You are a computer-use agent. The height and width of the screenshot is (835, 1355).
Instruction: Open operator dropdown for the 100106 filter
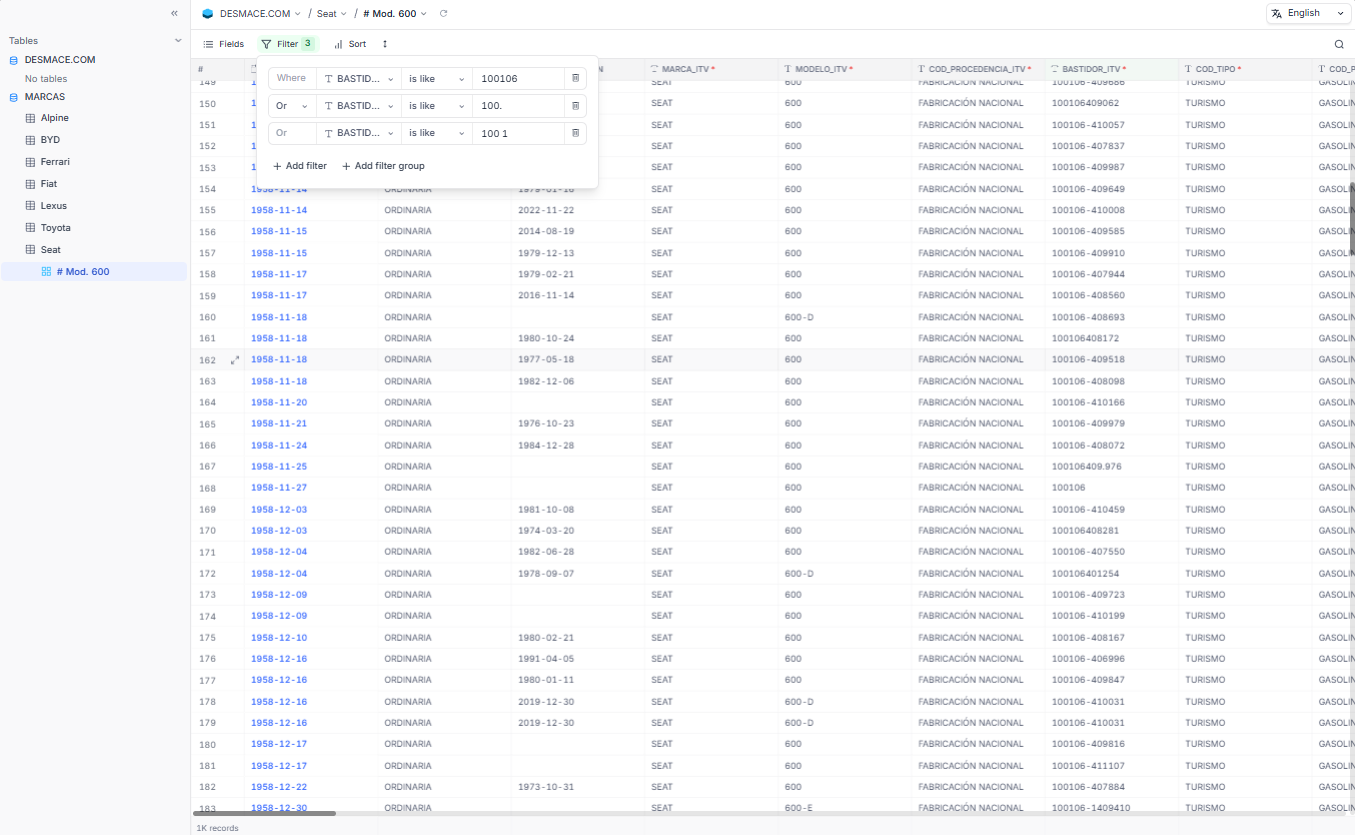(x=436, y=78)
